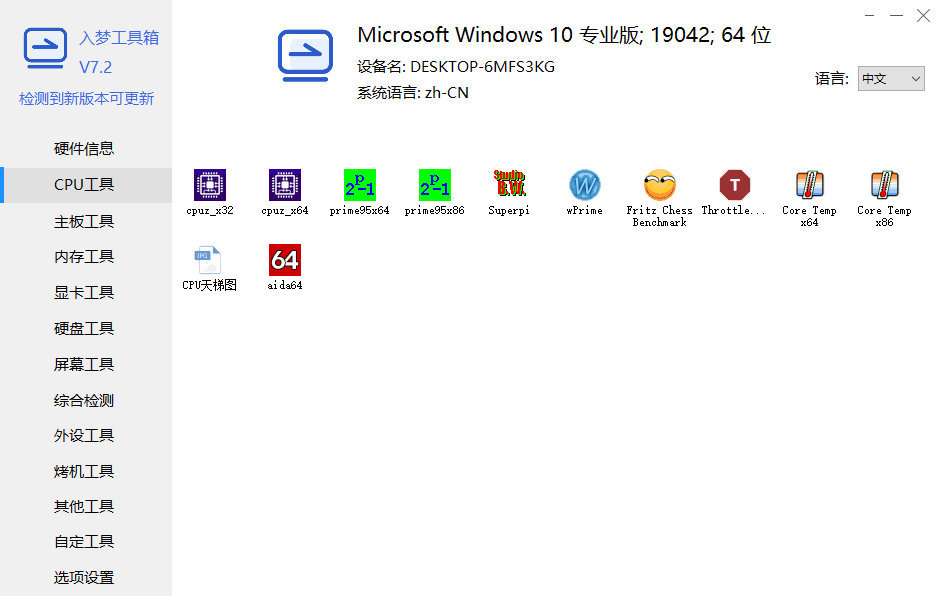Open prime95x86 tool icon
Viewport: 941px width, 596px height.
pyautogui.click(x=434, y=185)
